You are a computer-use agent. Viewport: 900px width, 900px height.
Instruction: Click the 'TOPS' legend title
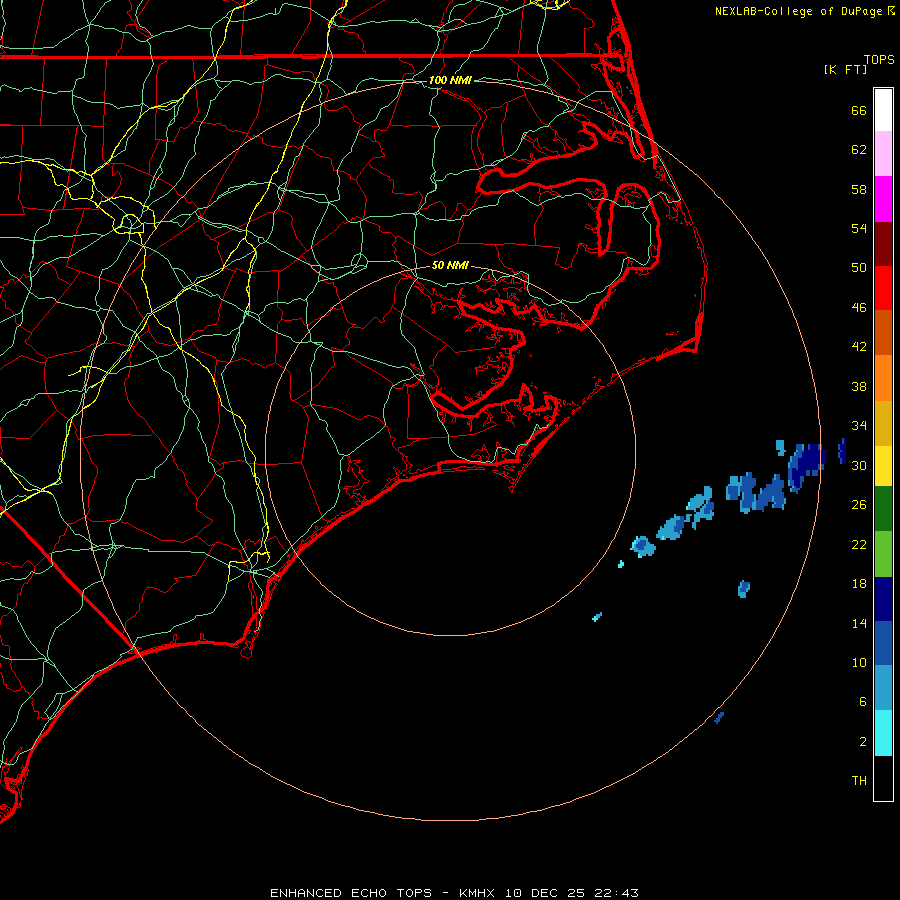[x=879, y=59]
